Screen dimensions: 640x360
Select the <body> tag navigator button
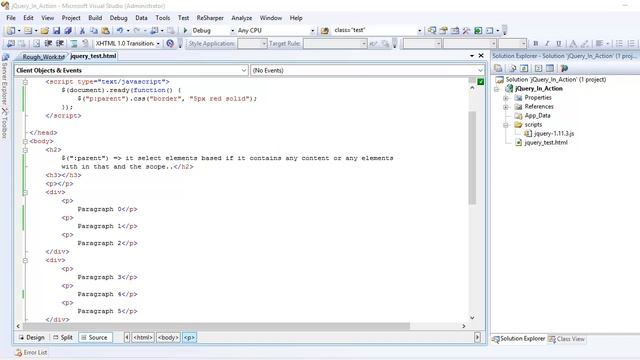tap(168, 338)
